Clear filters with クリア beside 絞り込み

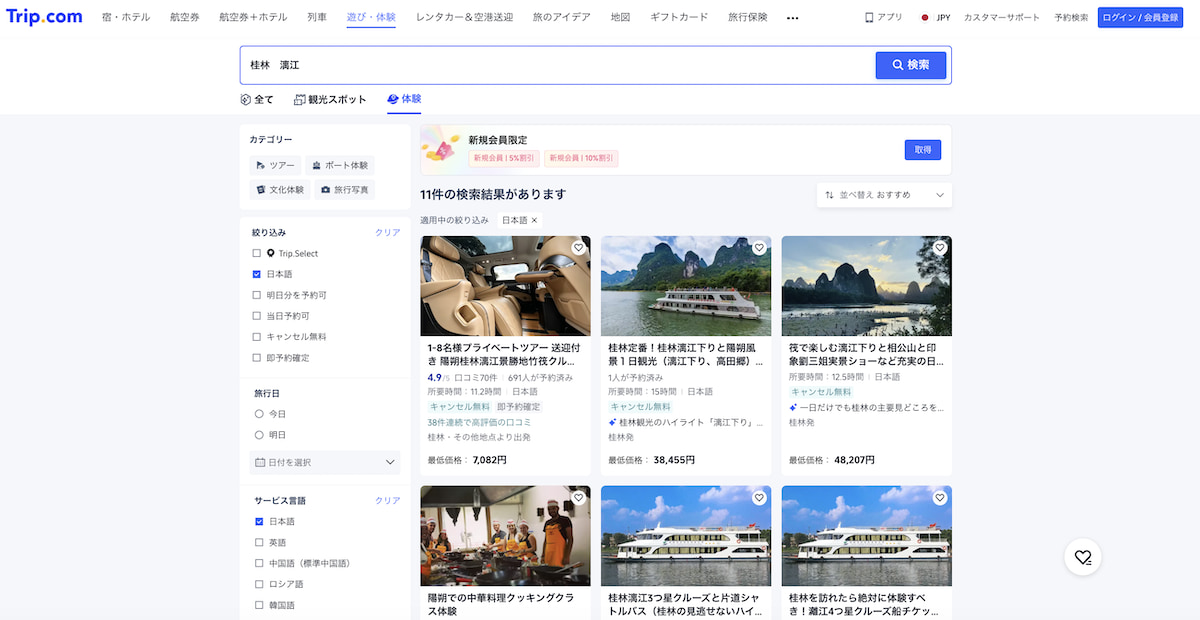387,233
